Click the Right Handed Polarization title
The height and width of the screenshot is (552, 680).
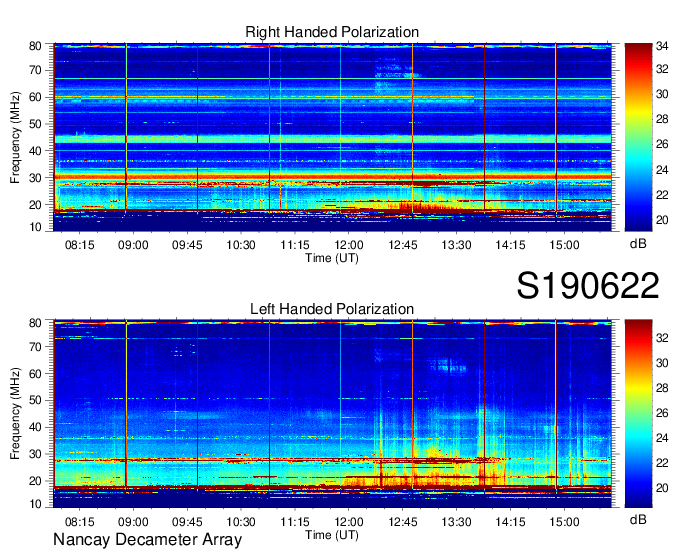[332, 32]
